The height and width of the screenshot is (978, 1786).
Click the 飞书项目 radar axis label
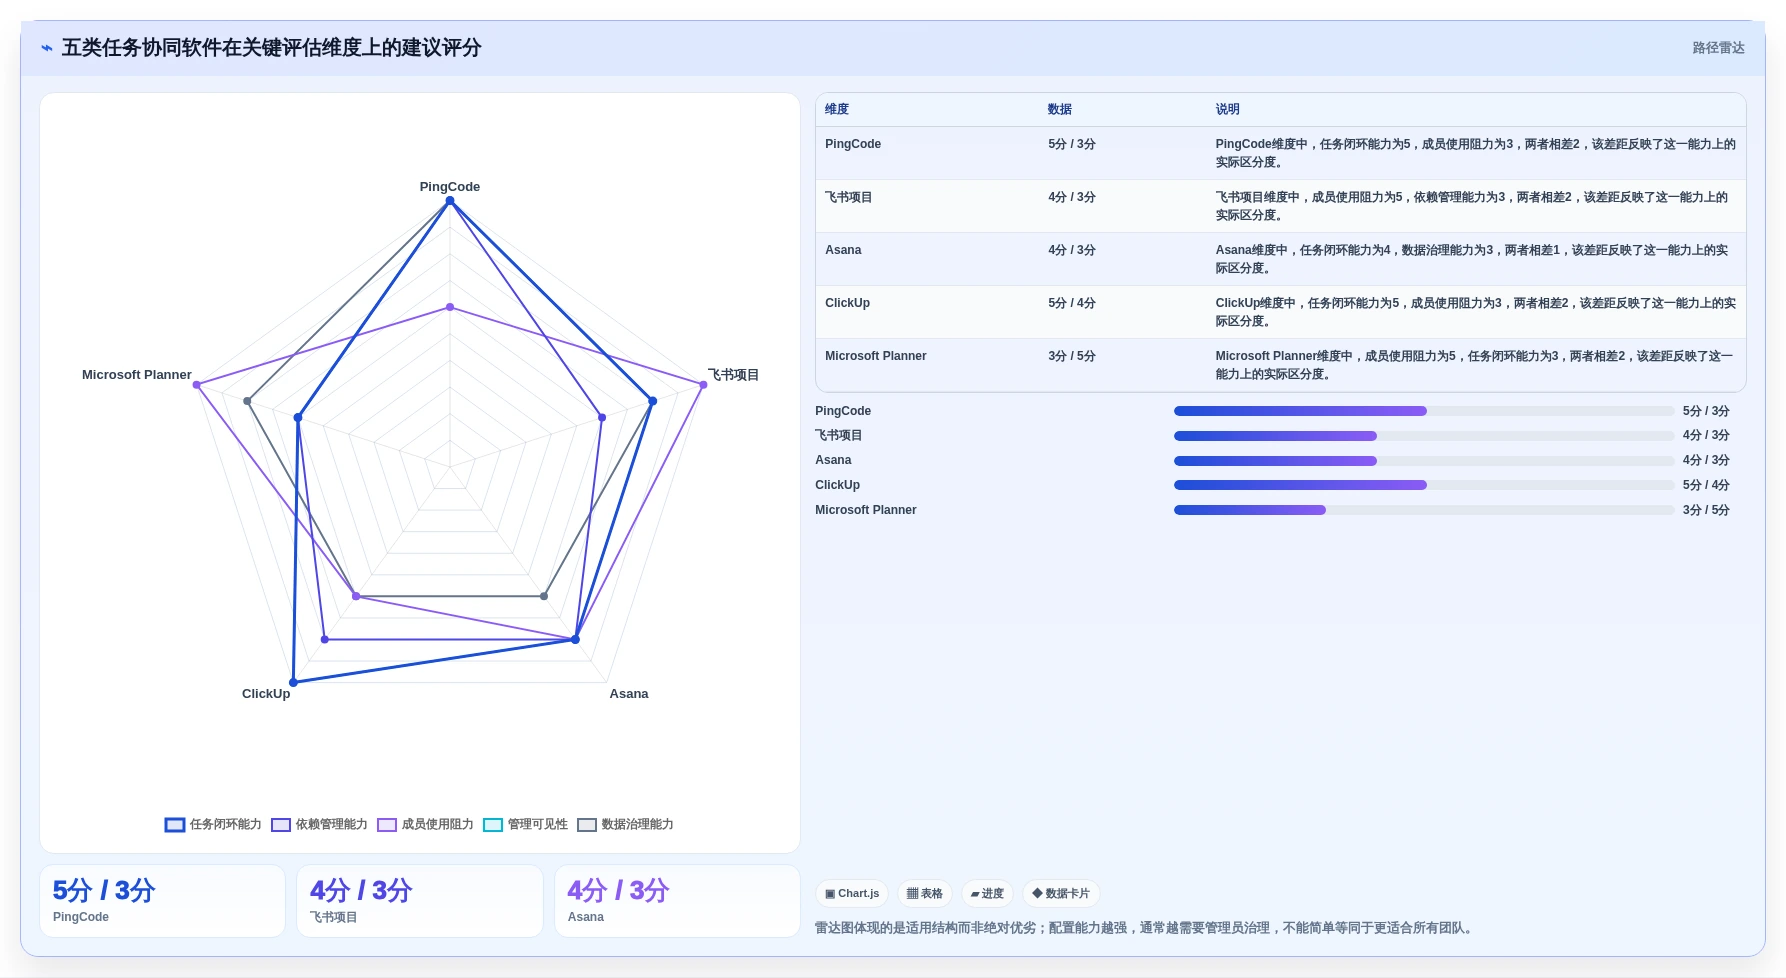click(733, 375)
